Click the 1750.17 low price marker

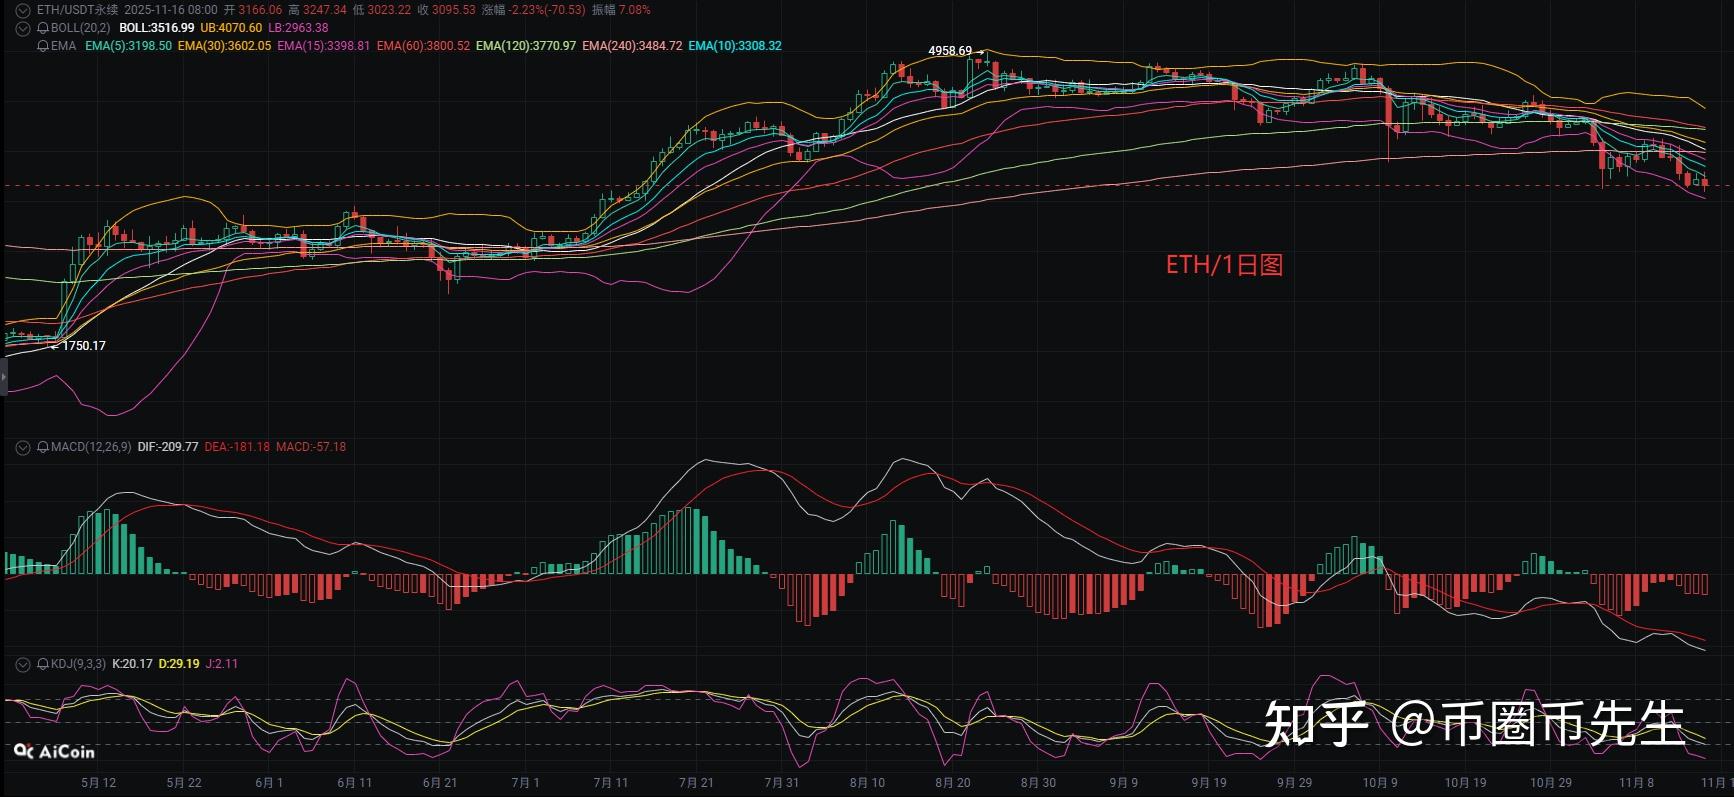[83, 346]
